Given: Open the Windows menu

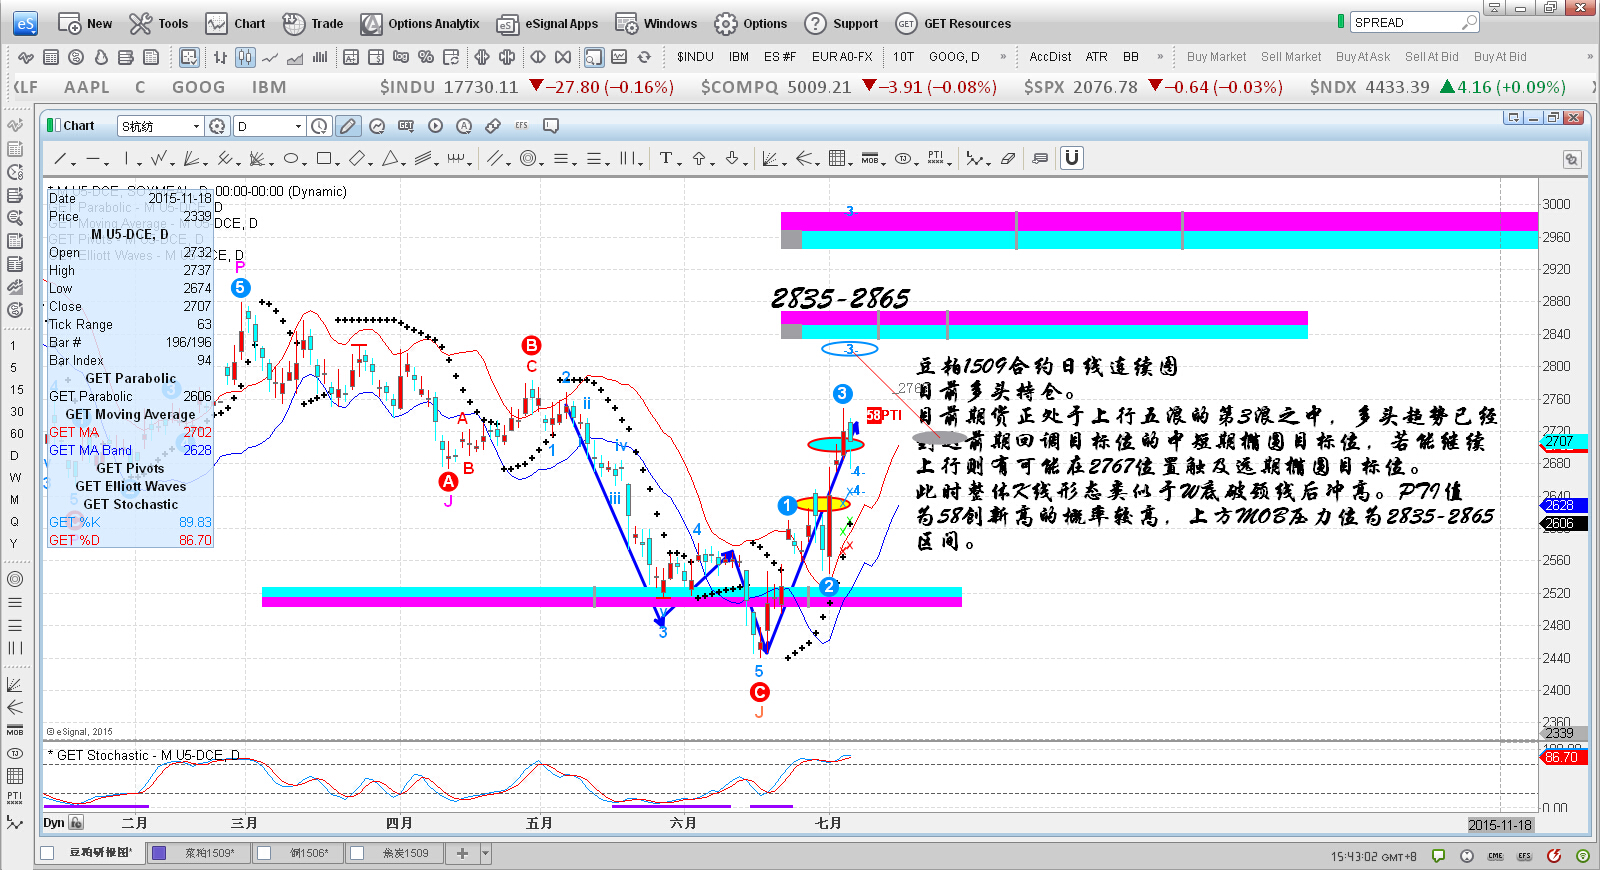Looking at the screenshot, I should [656, 23].
